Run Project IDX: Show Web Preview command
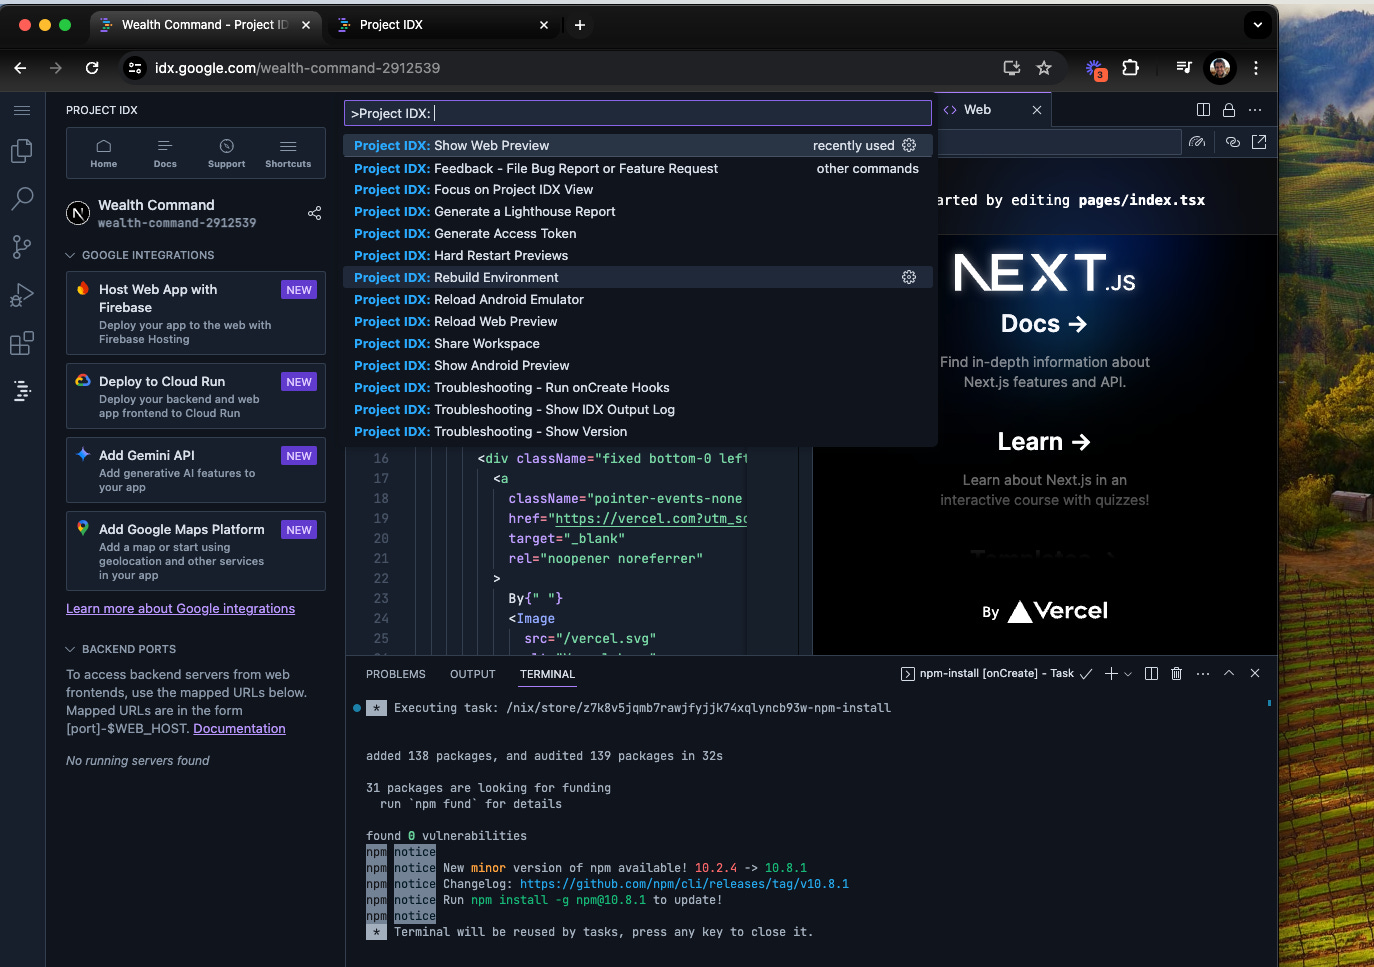Viewport: 1374px width, 967px height. (638, 145)
